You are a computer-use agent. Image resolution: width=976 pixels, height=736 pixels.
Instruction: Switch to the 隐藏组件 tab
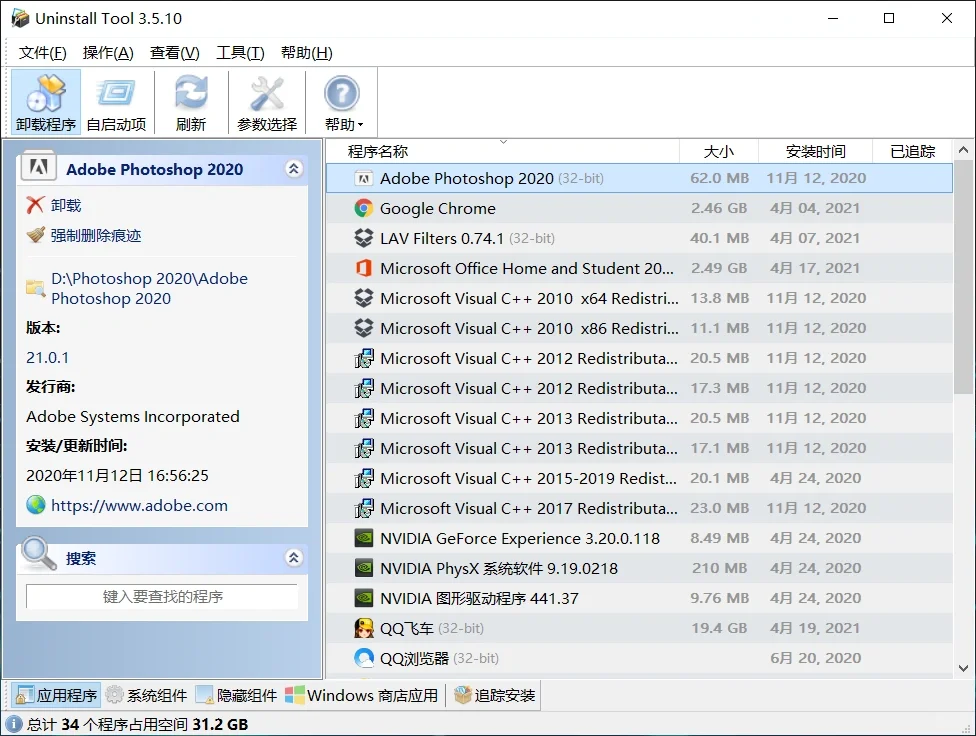(x=237, y=695)
